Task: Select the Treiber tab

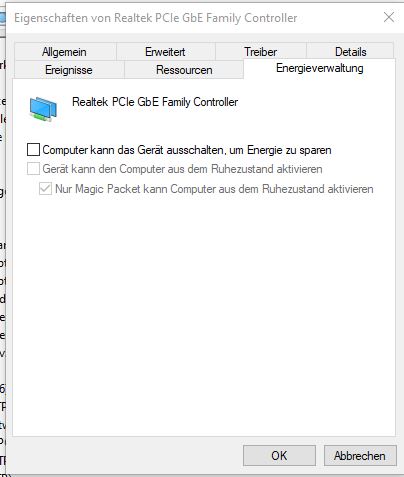Action: (261, 52)
